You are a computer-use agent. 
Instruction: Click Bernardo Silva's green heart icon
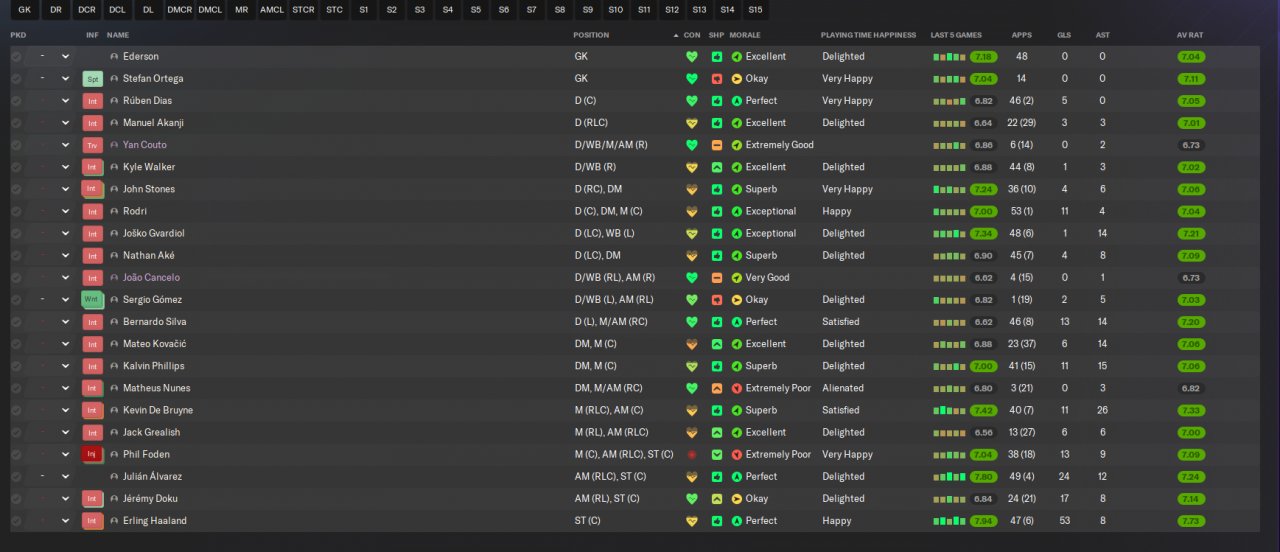[691, 322]
